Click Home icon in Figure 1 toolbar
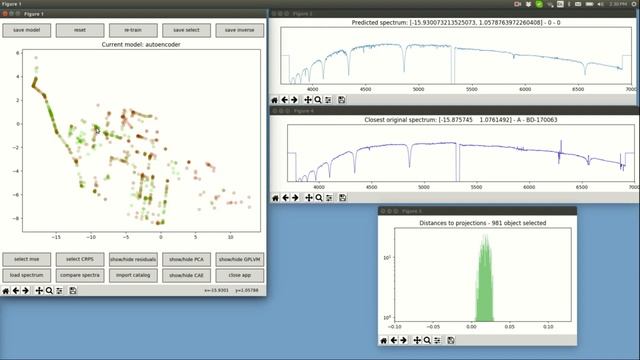Screen dimensions: 640x360 (x=6, y=291)
